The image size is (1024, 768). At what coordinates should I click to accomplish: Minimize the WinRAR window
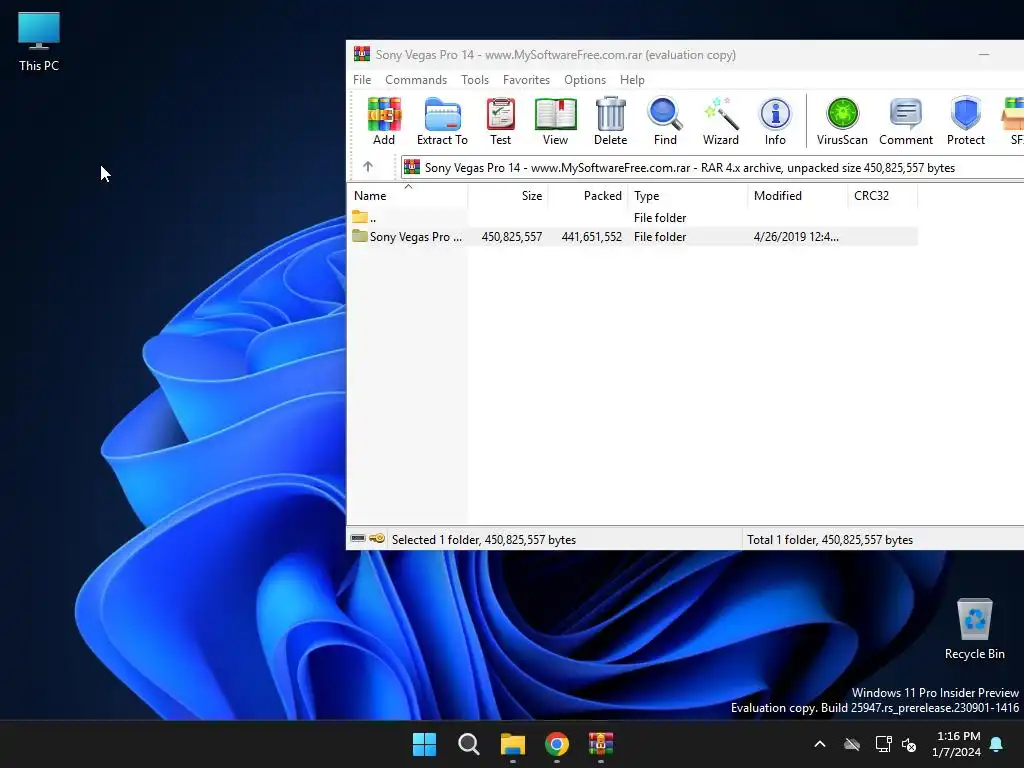coord(984,55)
